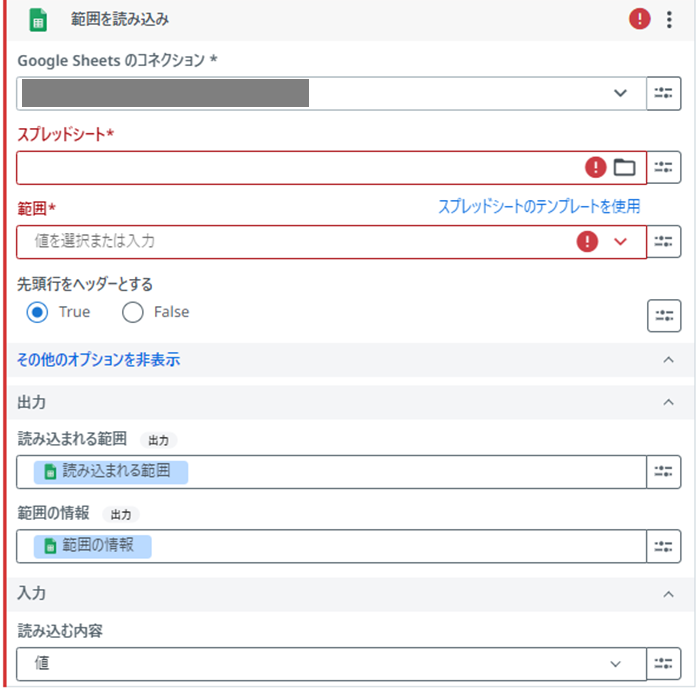Click the Google Sheets activity icon
This screenshot has height=696, width=698.
click(38, 20)
